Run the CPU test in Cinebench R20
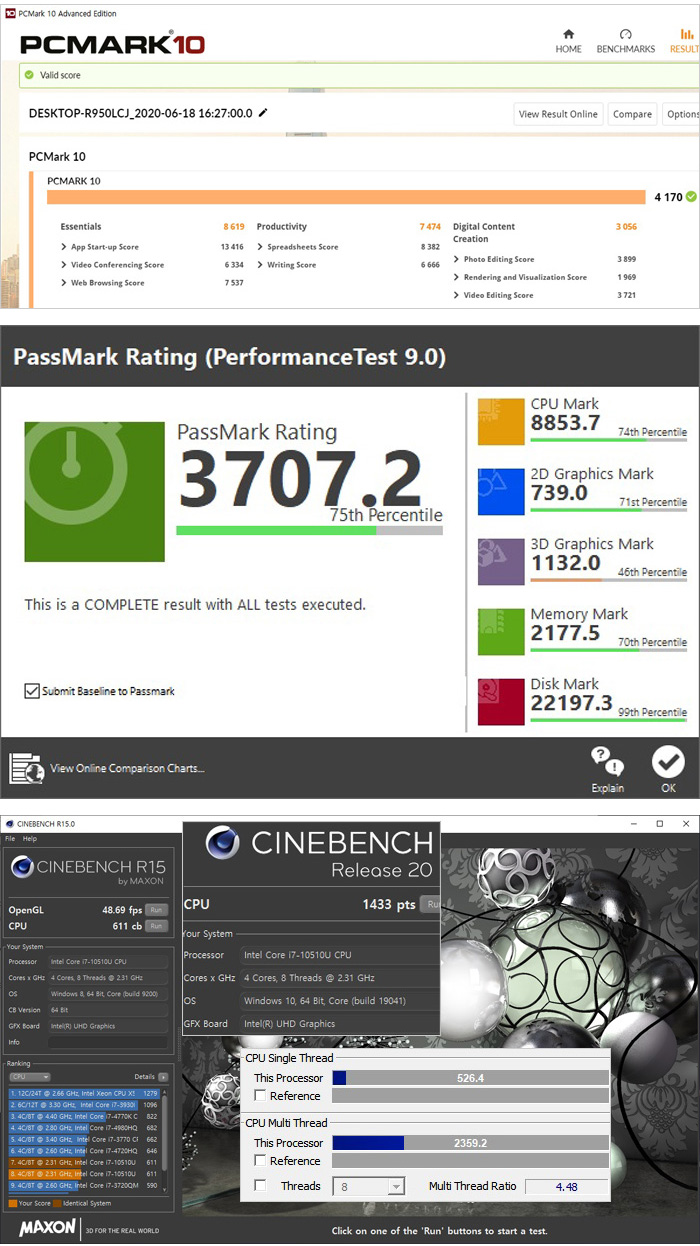Screen dimensions: 700x1246 [431, 904]
